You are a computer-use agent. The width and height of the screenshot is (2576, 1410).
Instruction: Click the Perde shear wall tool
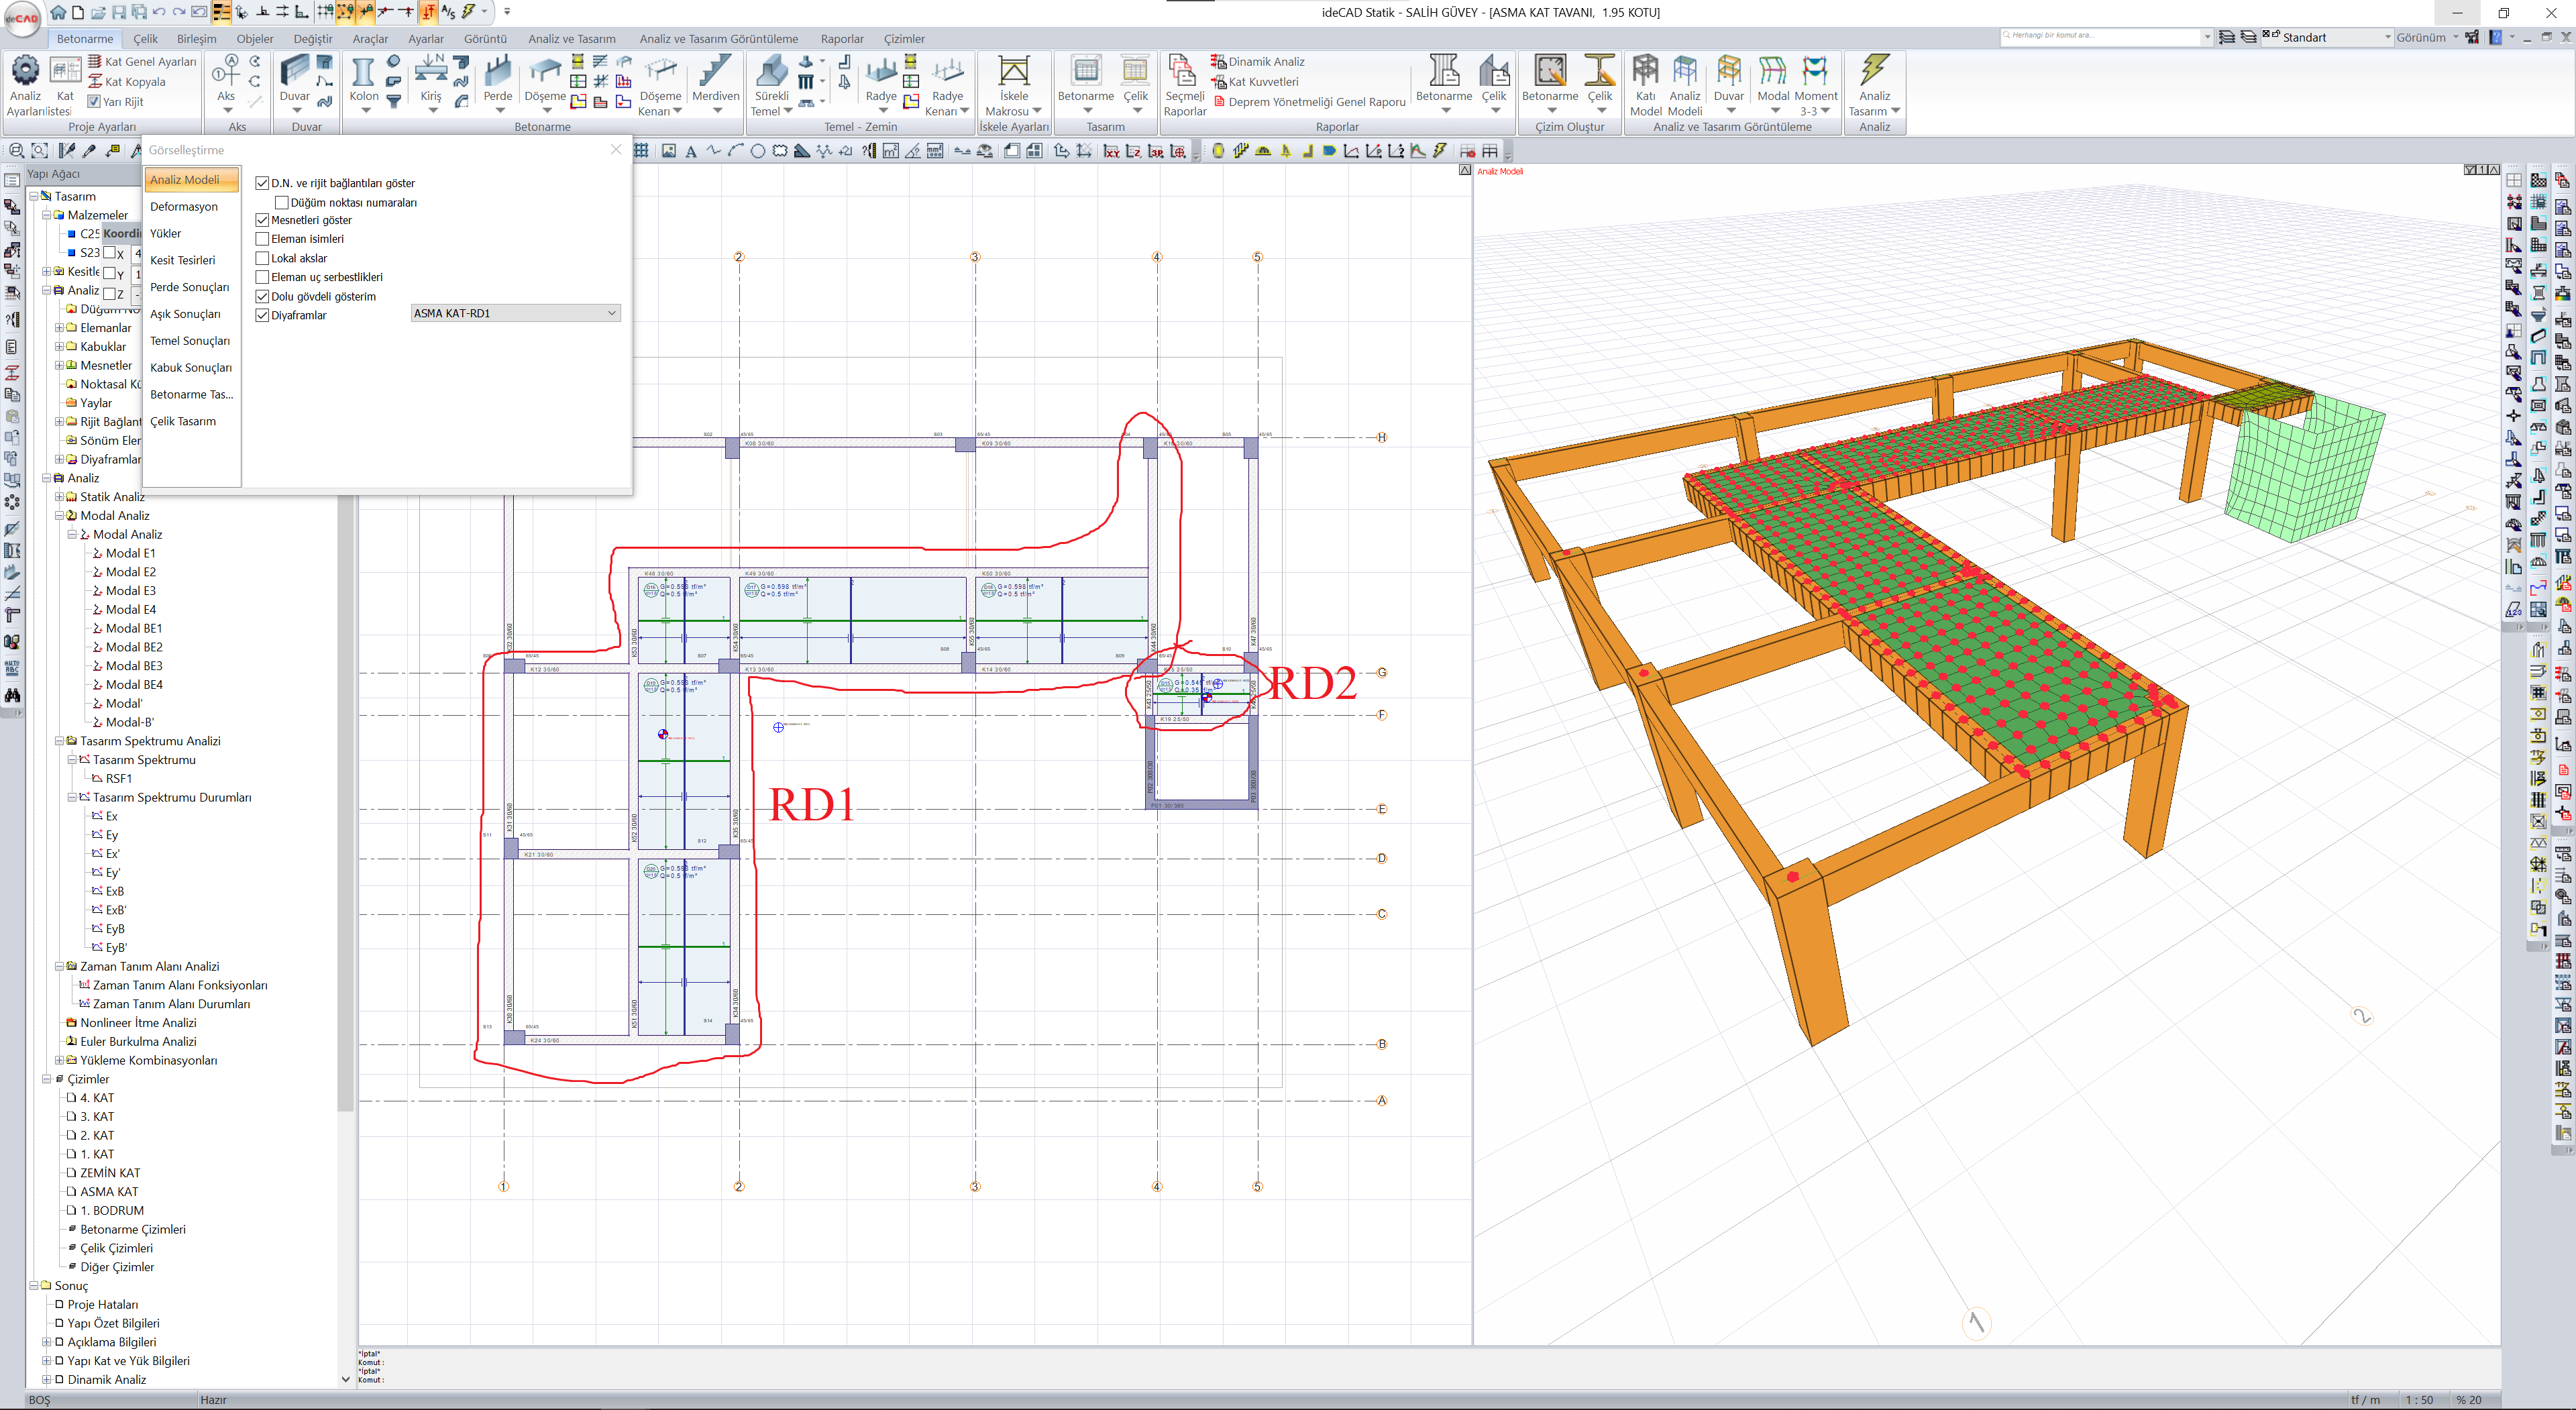(497, 73)
